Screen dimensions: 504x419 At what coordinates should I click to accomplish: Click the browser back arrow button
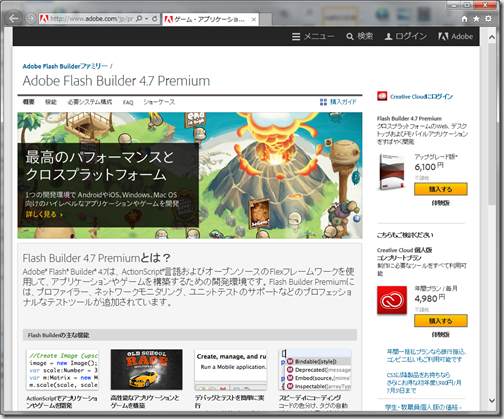pyautogui.click(x=13, y=18)
